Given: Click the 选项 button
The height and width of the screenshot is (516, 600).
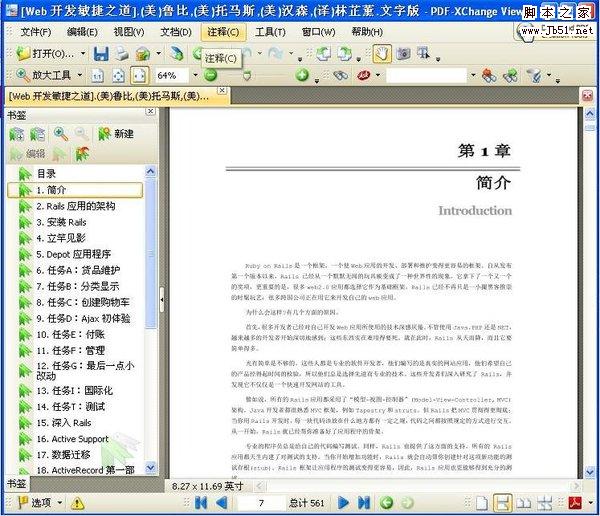Looking at the screenshot, I should 35,502.
